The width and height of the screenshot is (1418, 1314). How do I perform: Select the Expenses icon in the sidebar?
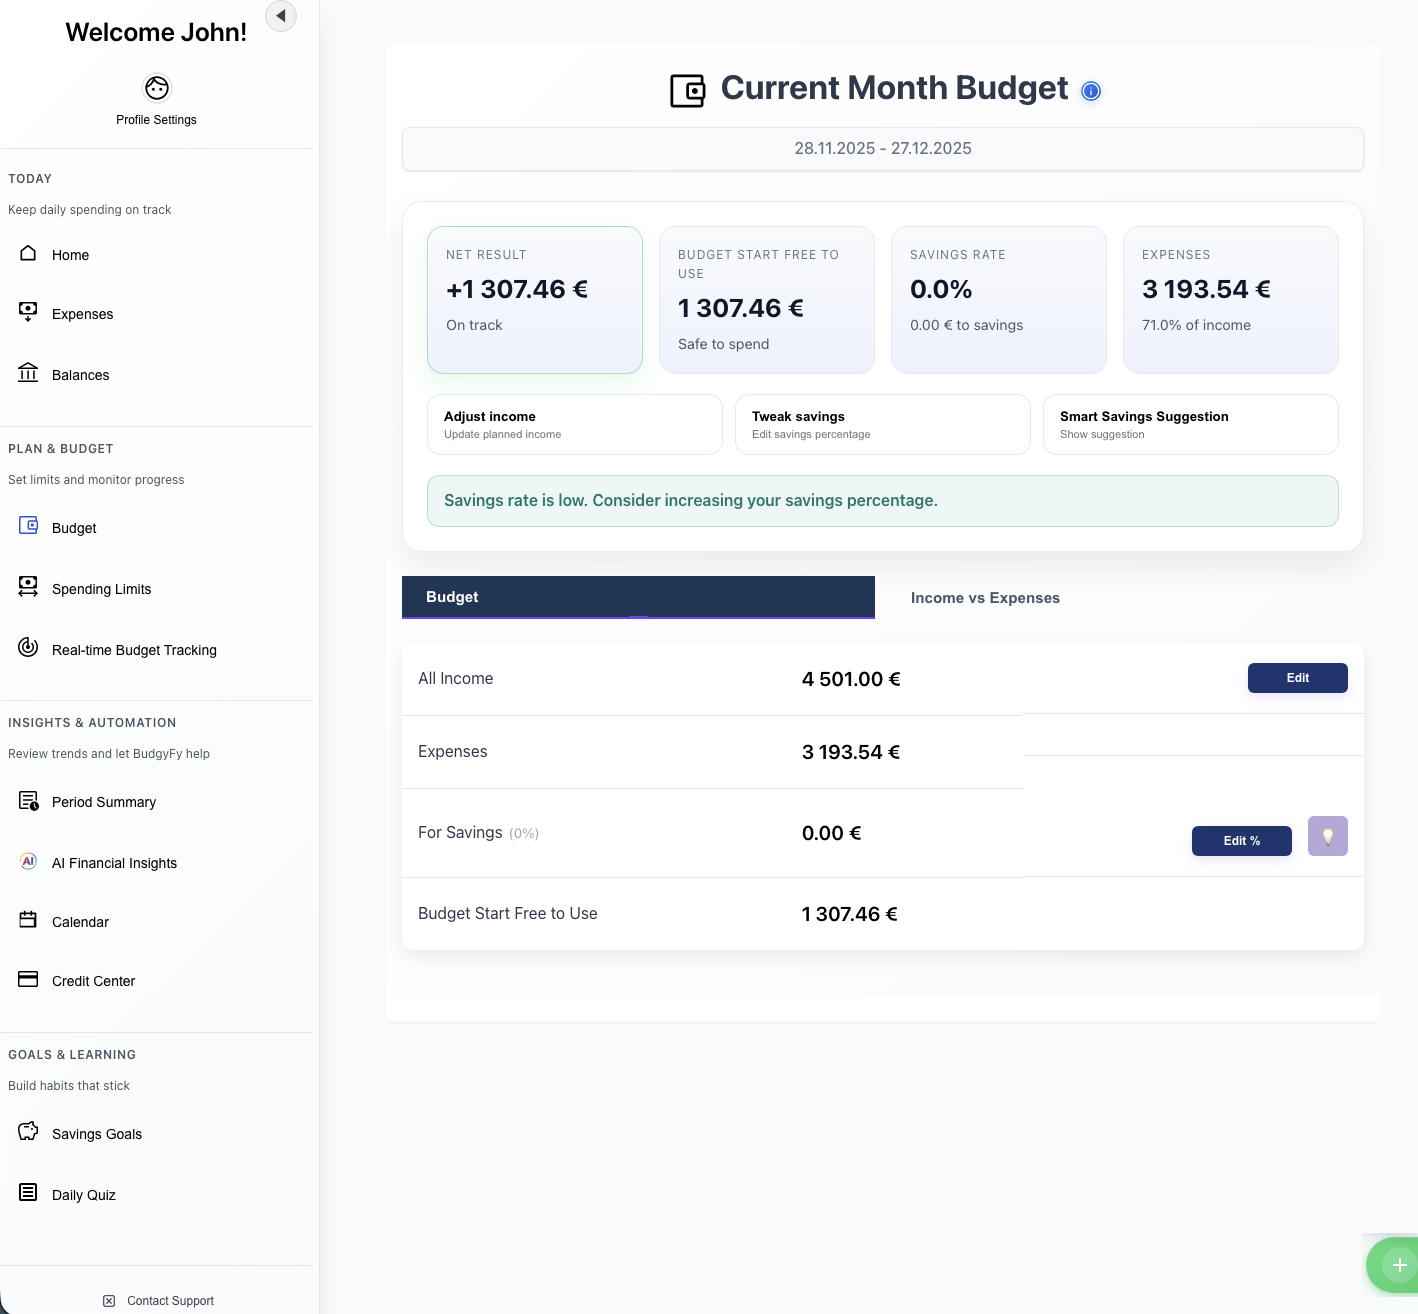[27, 313]
